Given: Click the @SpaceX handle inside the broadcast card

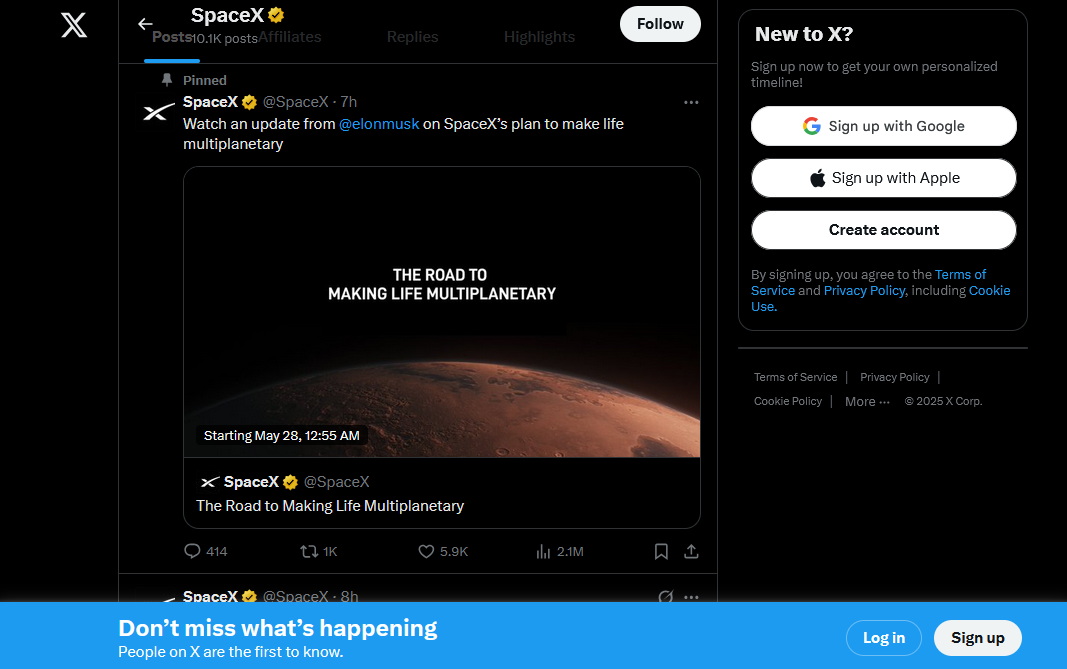Looking at the screenshot, I should pyautogui.click(x=336, y=482).
